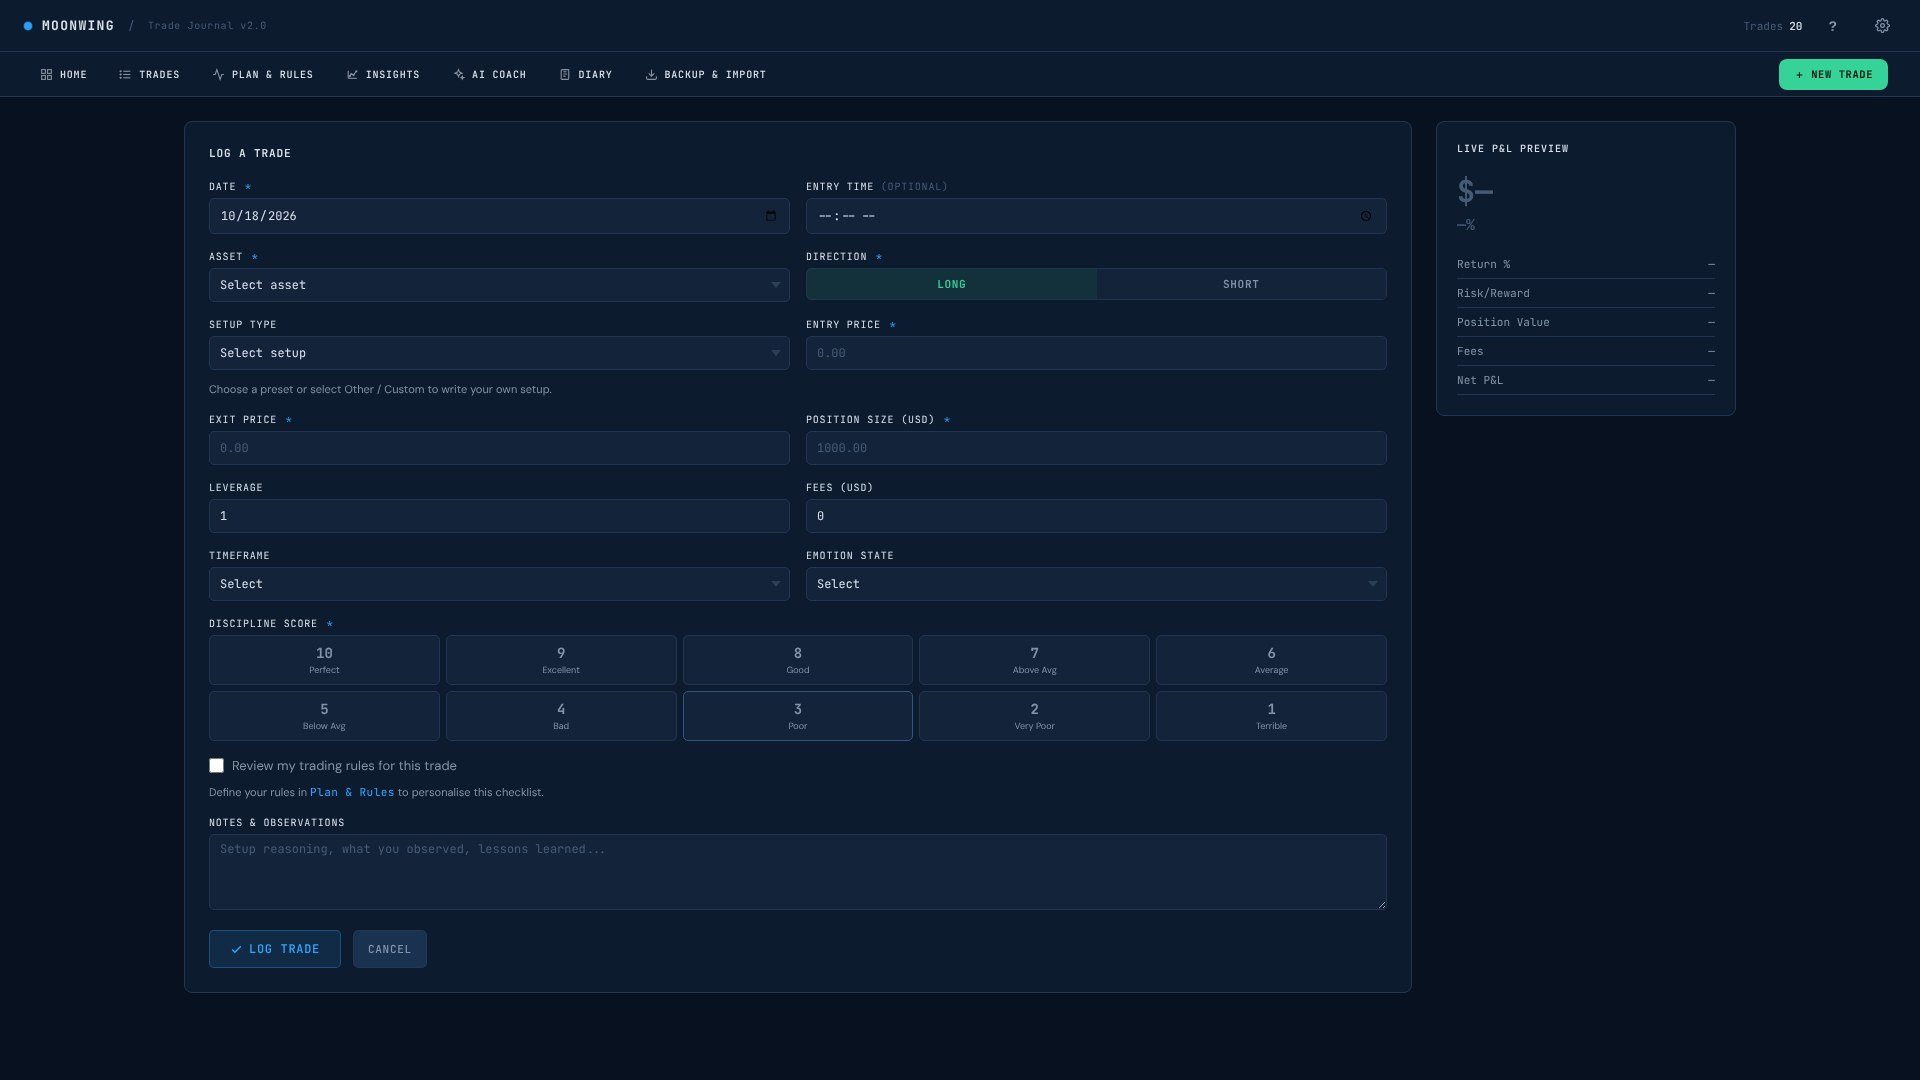1920x1080 pixels.
Task: Open the Select setup dropdown
Action: point(499,353)
